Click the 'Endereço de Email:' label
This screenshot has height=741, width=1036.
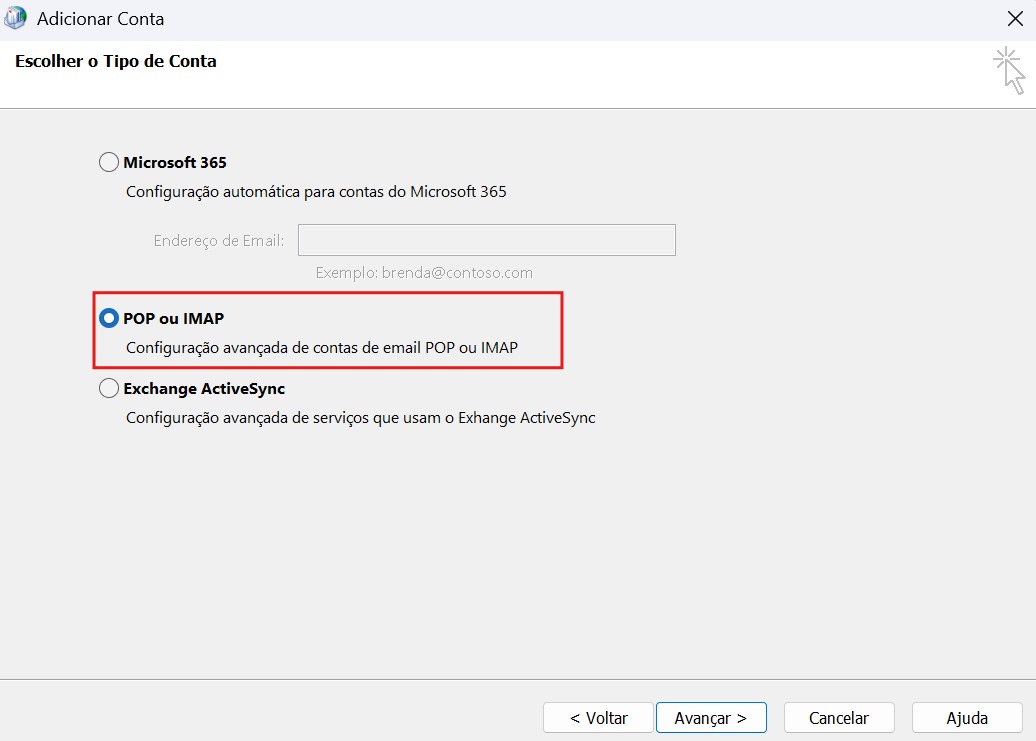click(219, 240)
